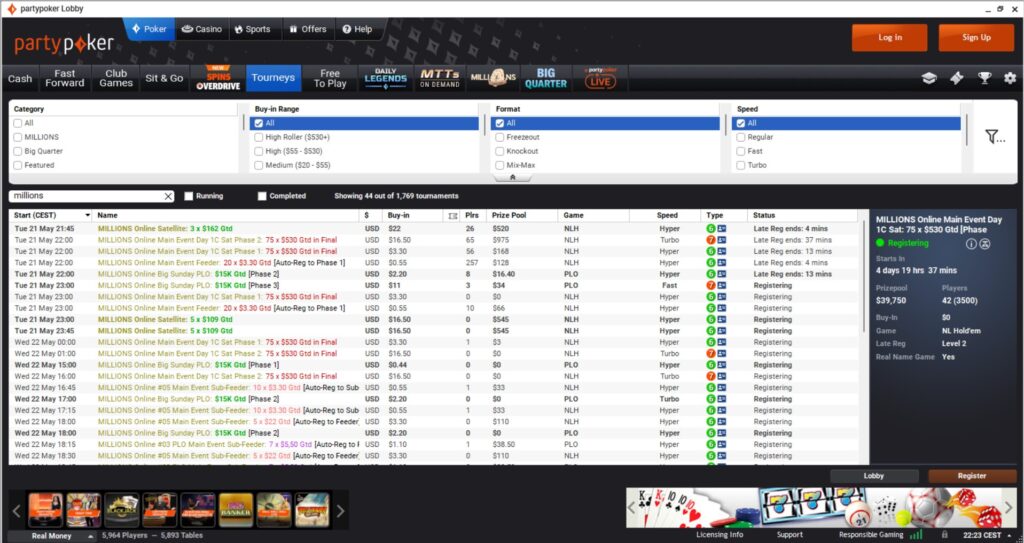Sort tournaments by Prize Pool column header

[x=509, y=216]
